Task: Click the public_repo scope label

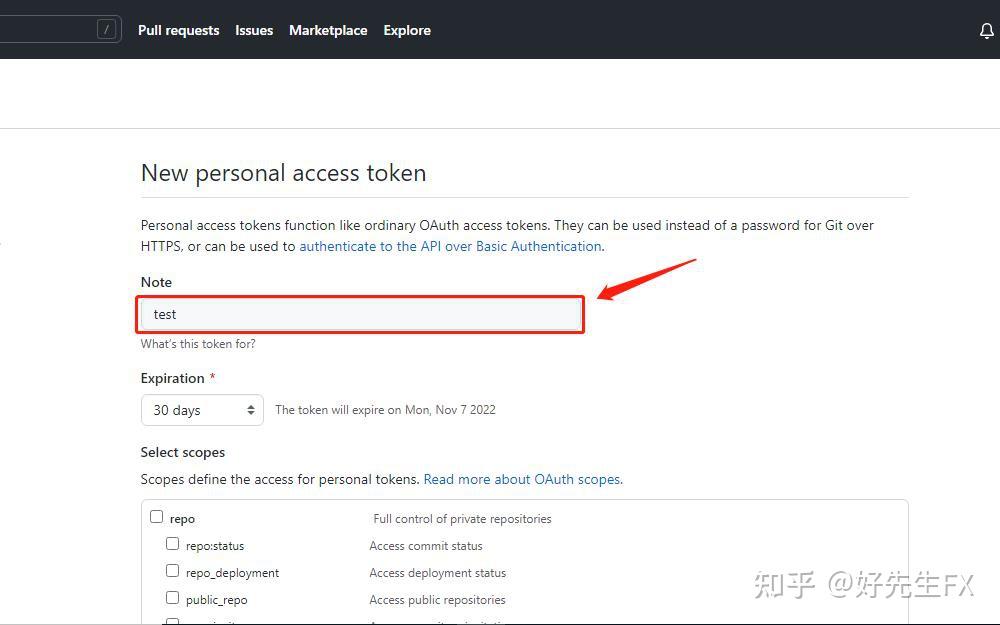Action: pyautogui.click(x=216, y=600)
